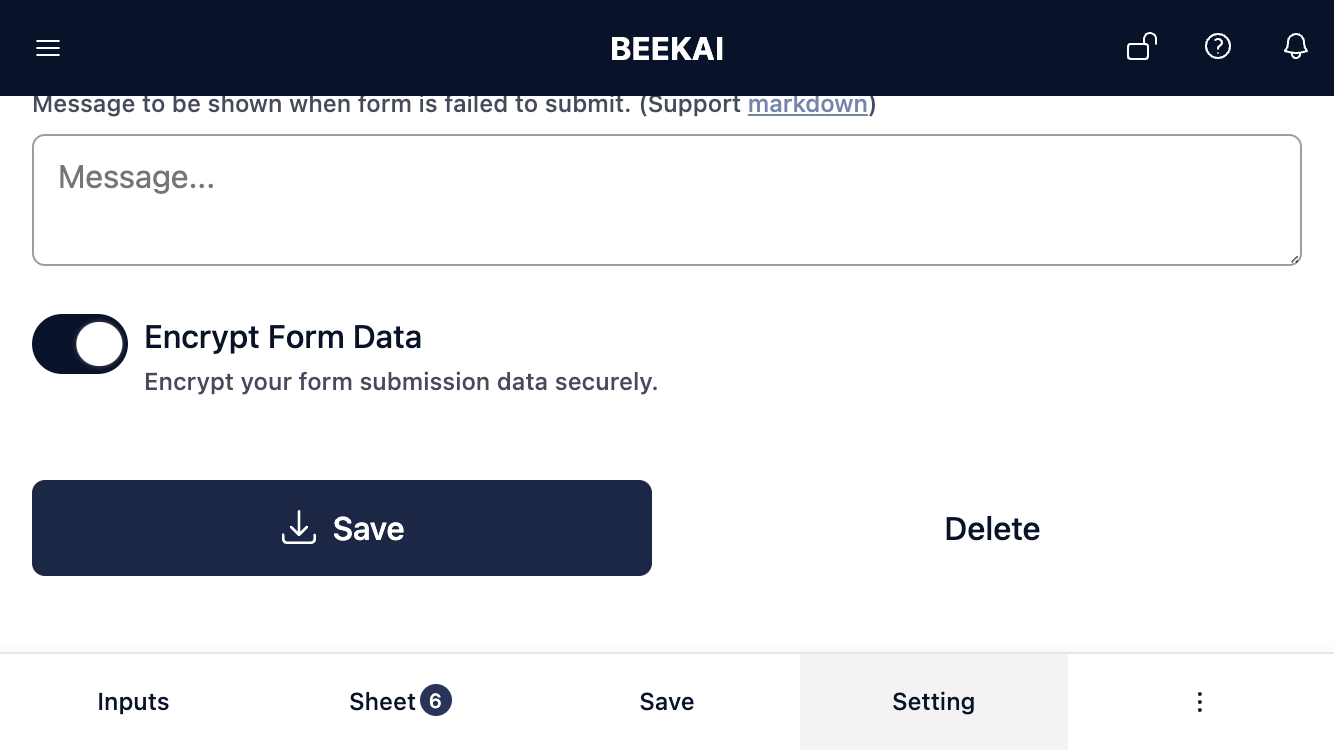The image size is (1334, 750).
Task: Open notifications bell icon
Action: point(1296,46)
